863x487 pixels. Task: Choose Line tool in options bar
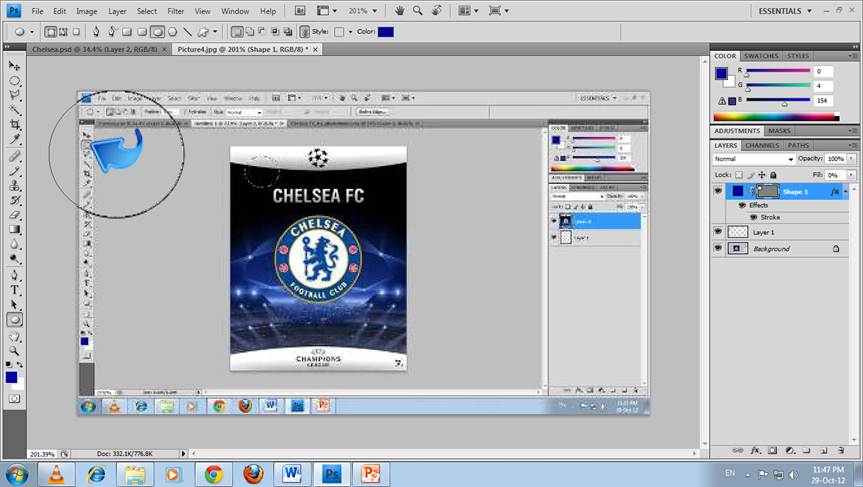(x=187, y=32)
